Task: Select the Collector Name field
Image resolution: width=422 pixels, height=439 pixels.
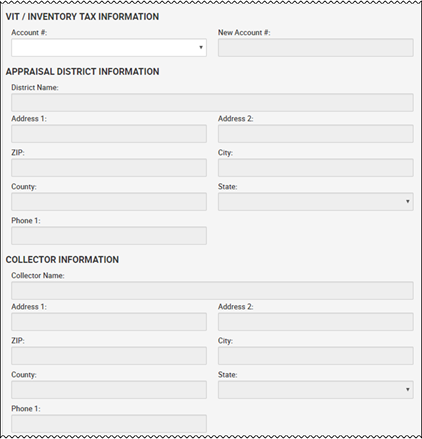Action: (x=212, y=290)
